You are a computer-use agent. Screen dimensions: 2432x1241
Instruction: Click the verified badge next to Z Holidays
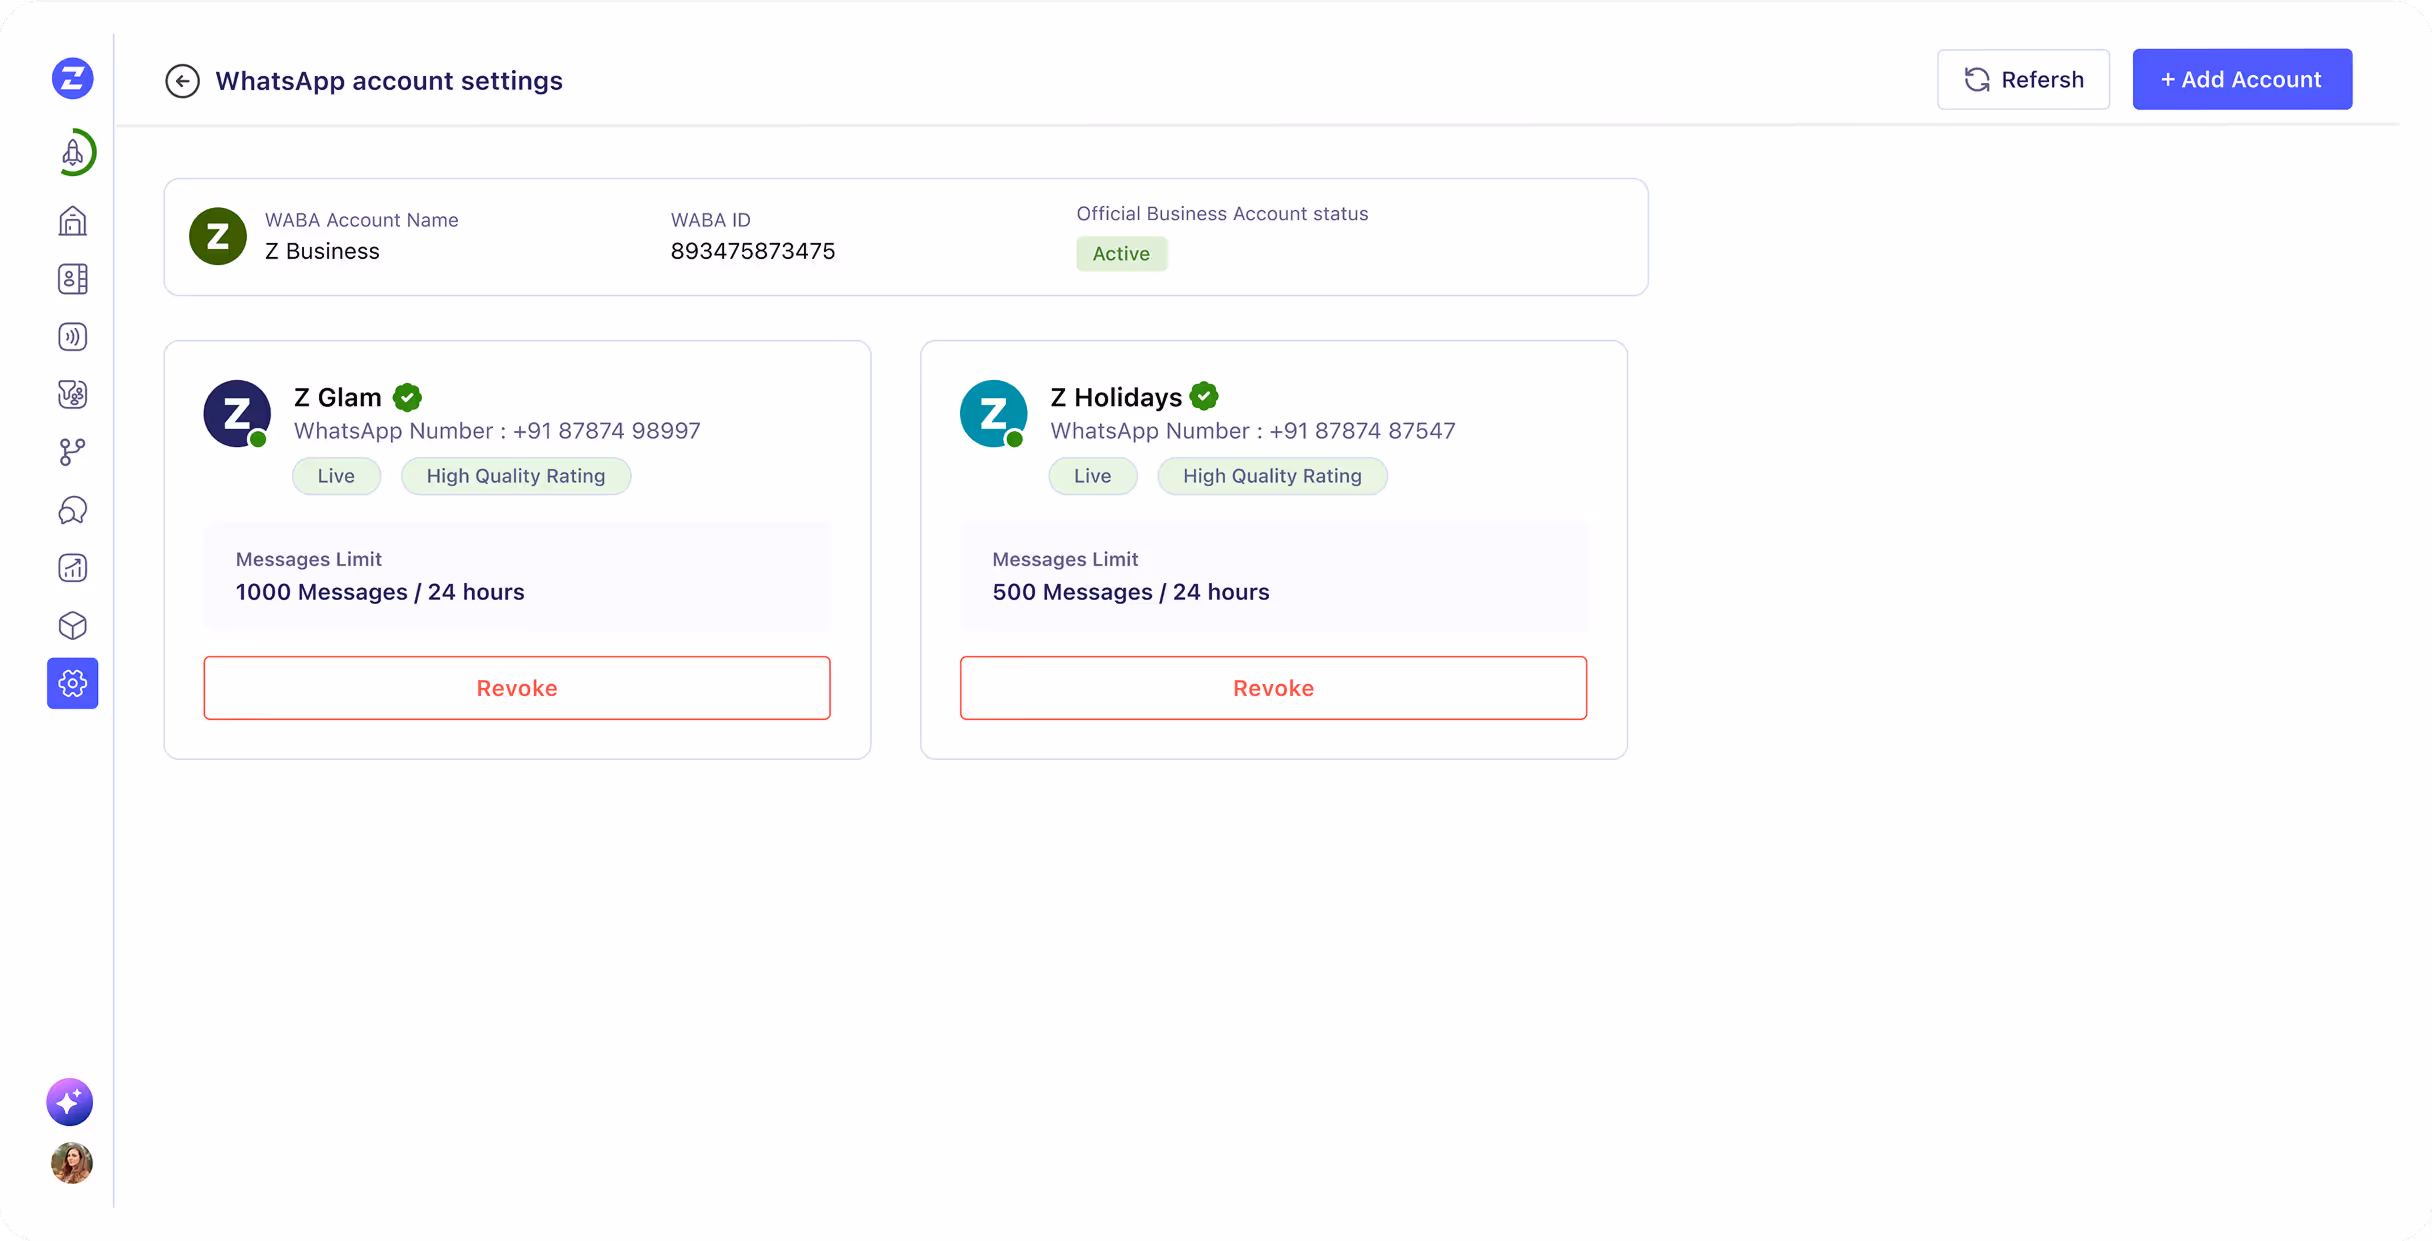point(1204,397)
